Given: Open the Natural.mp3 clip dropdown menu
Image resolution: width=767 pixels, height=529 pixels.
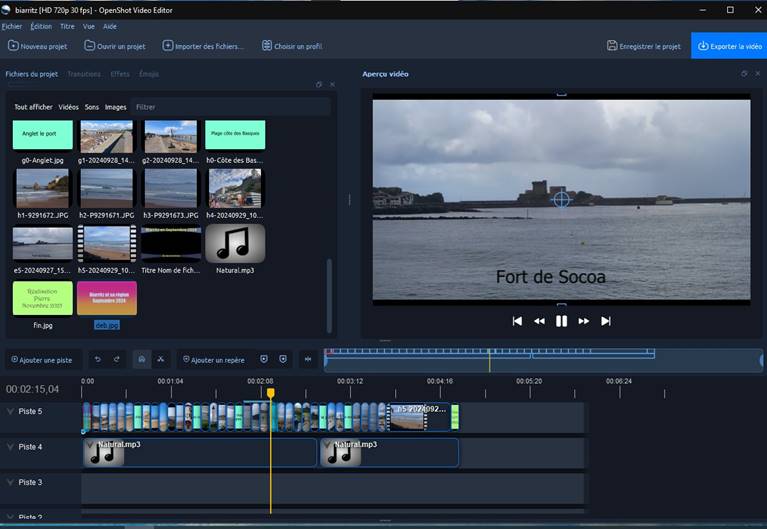Looking at the screenshot, I should coord(90,445).
